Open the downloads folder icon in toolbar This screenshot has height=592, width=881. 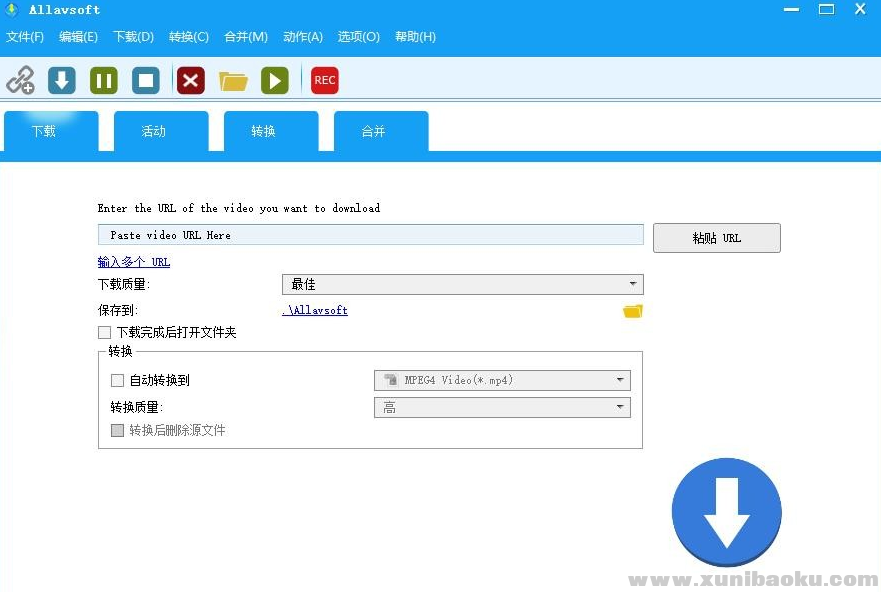tap(233, 80)
